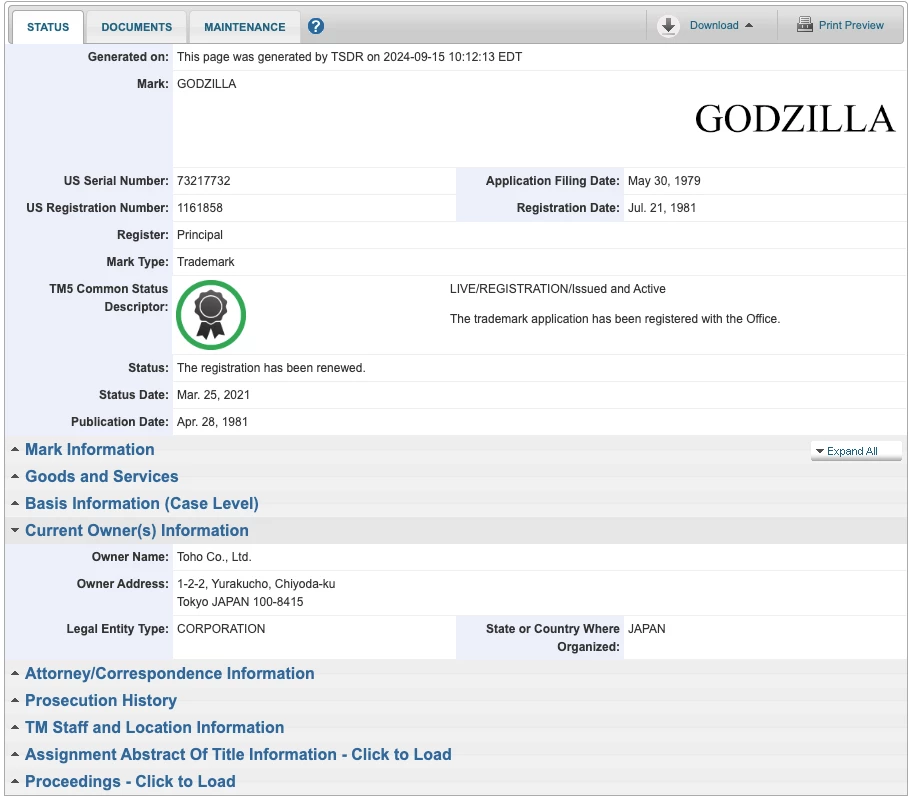Click the Principal register value
The width and height of the screenshot is (909, 799).
pyautogui.click(x=199, y=235)
